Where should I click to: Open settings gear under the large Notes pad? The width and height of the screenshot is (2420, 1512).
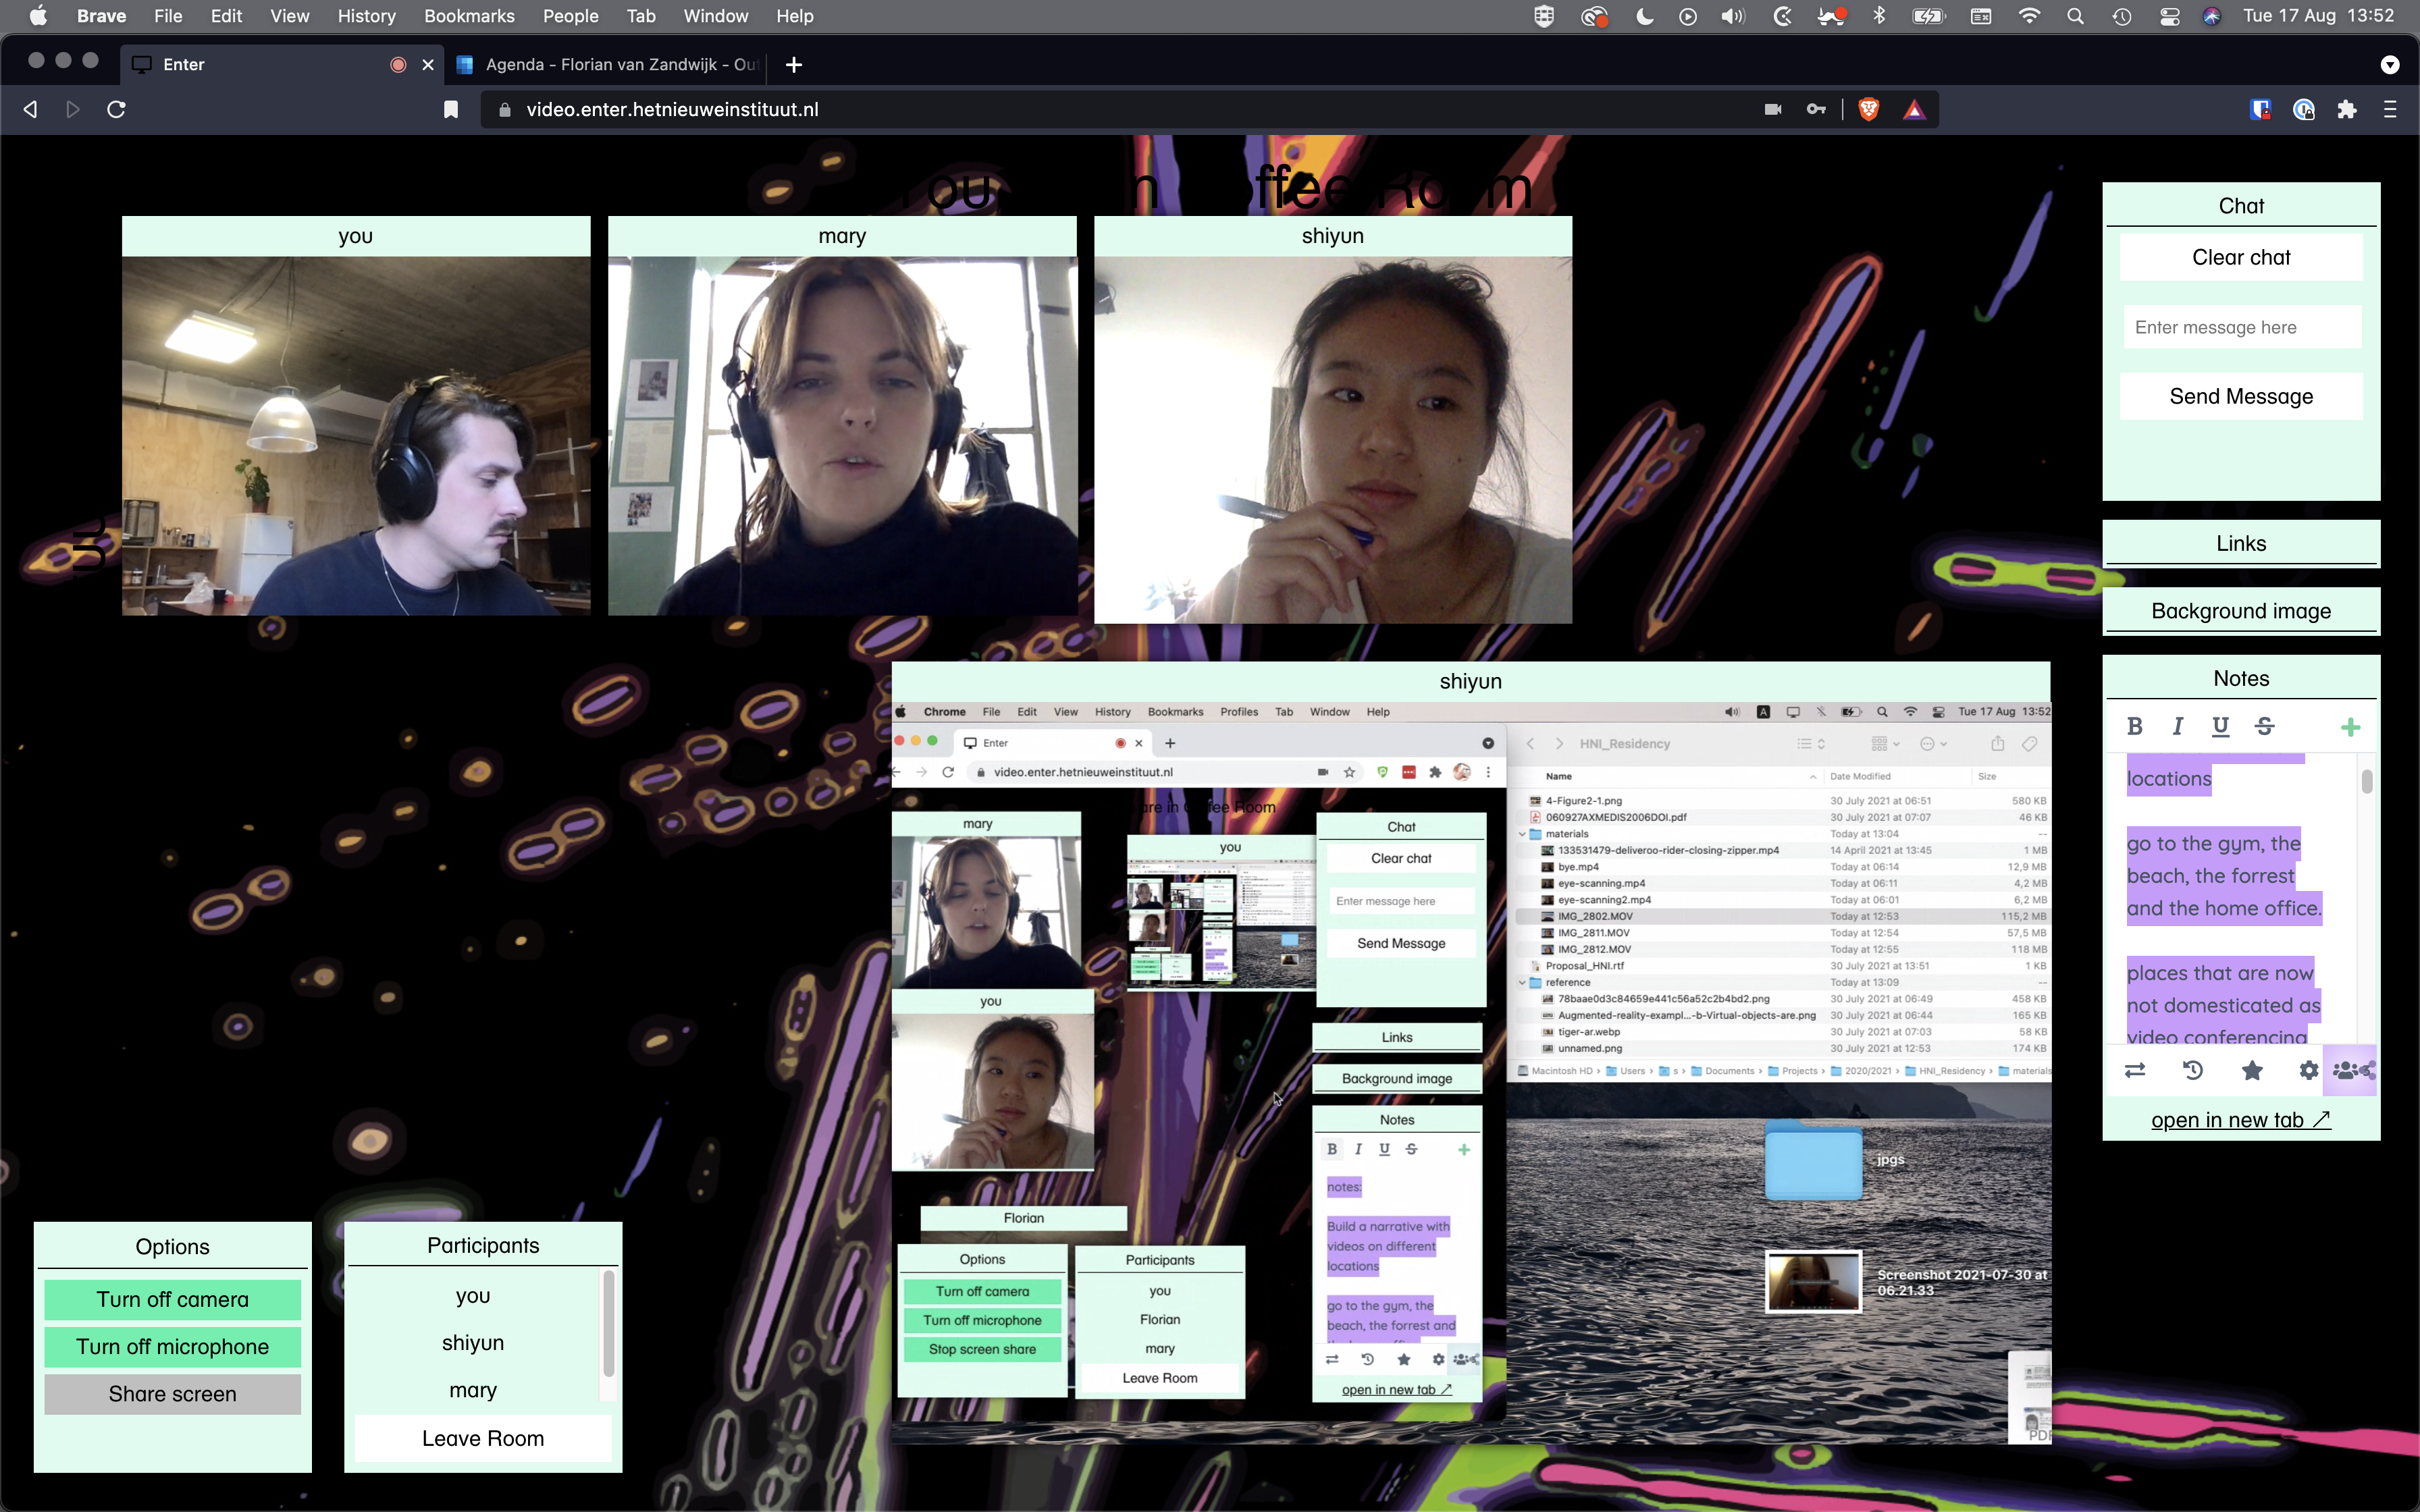pos(2309,1070)
